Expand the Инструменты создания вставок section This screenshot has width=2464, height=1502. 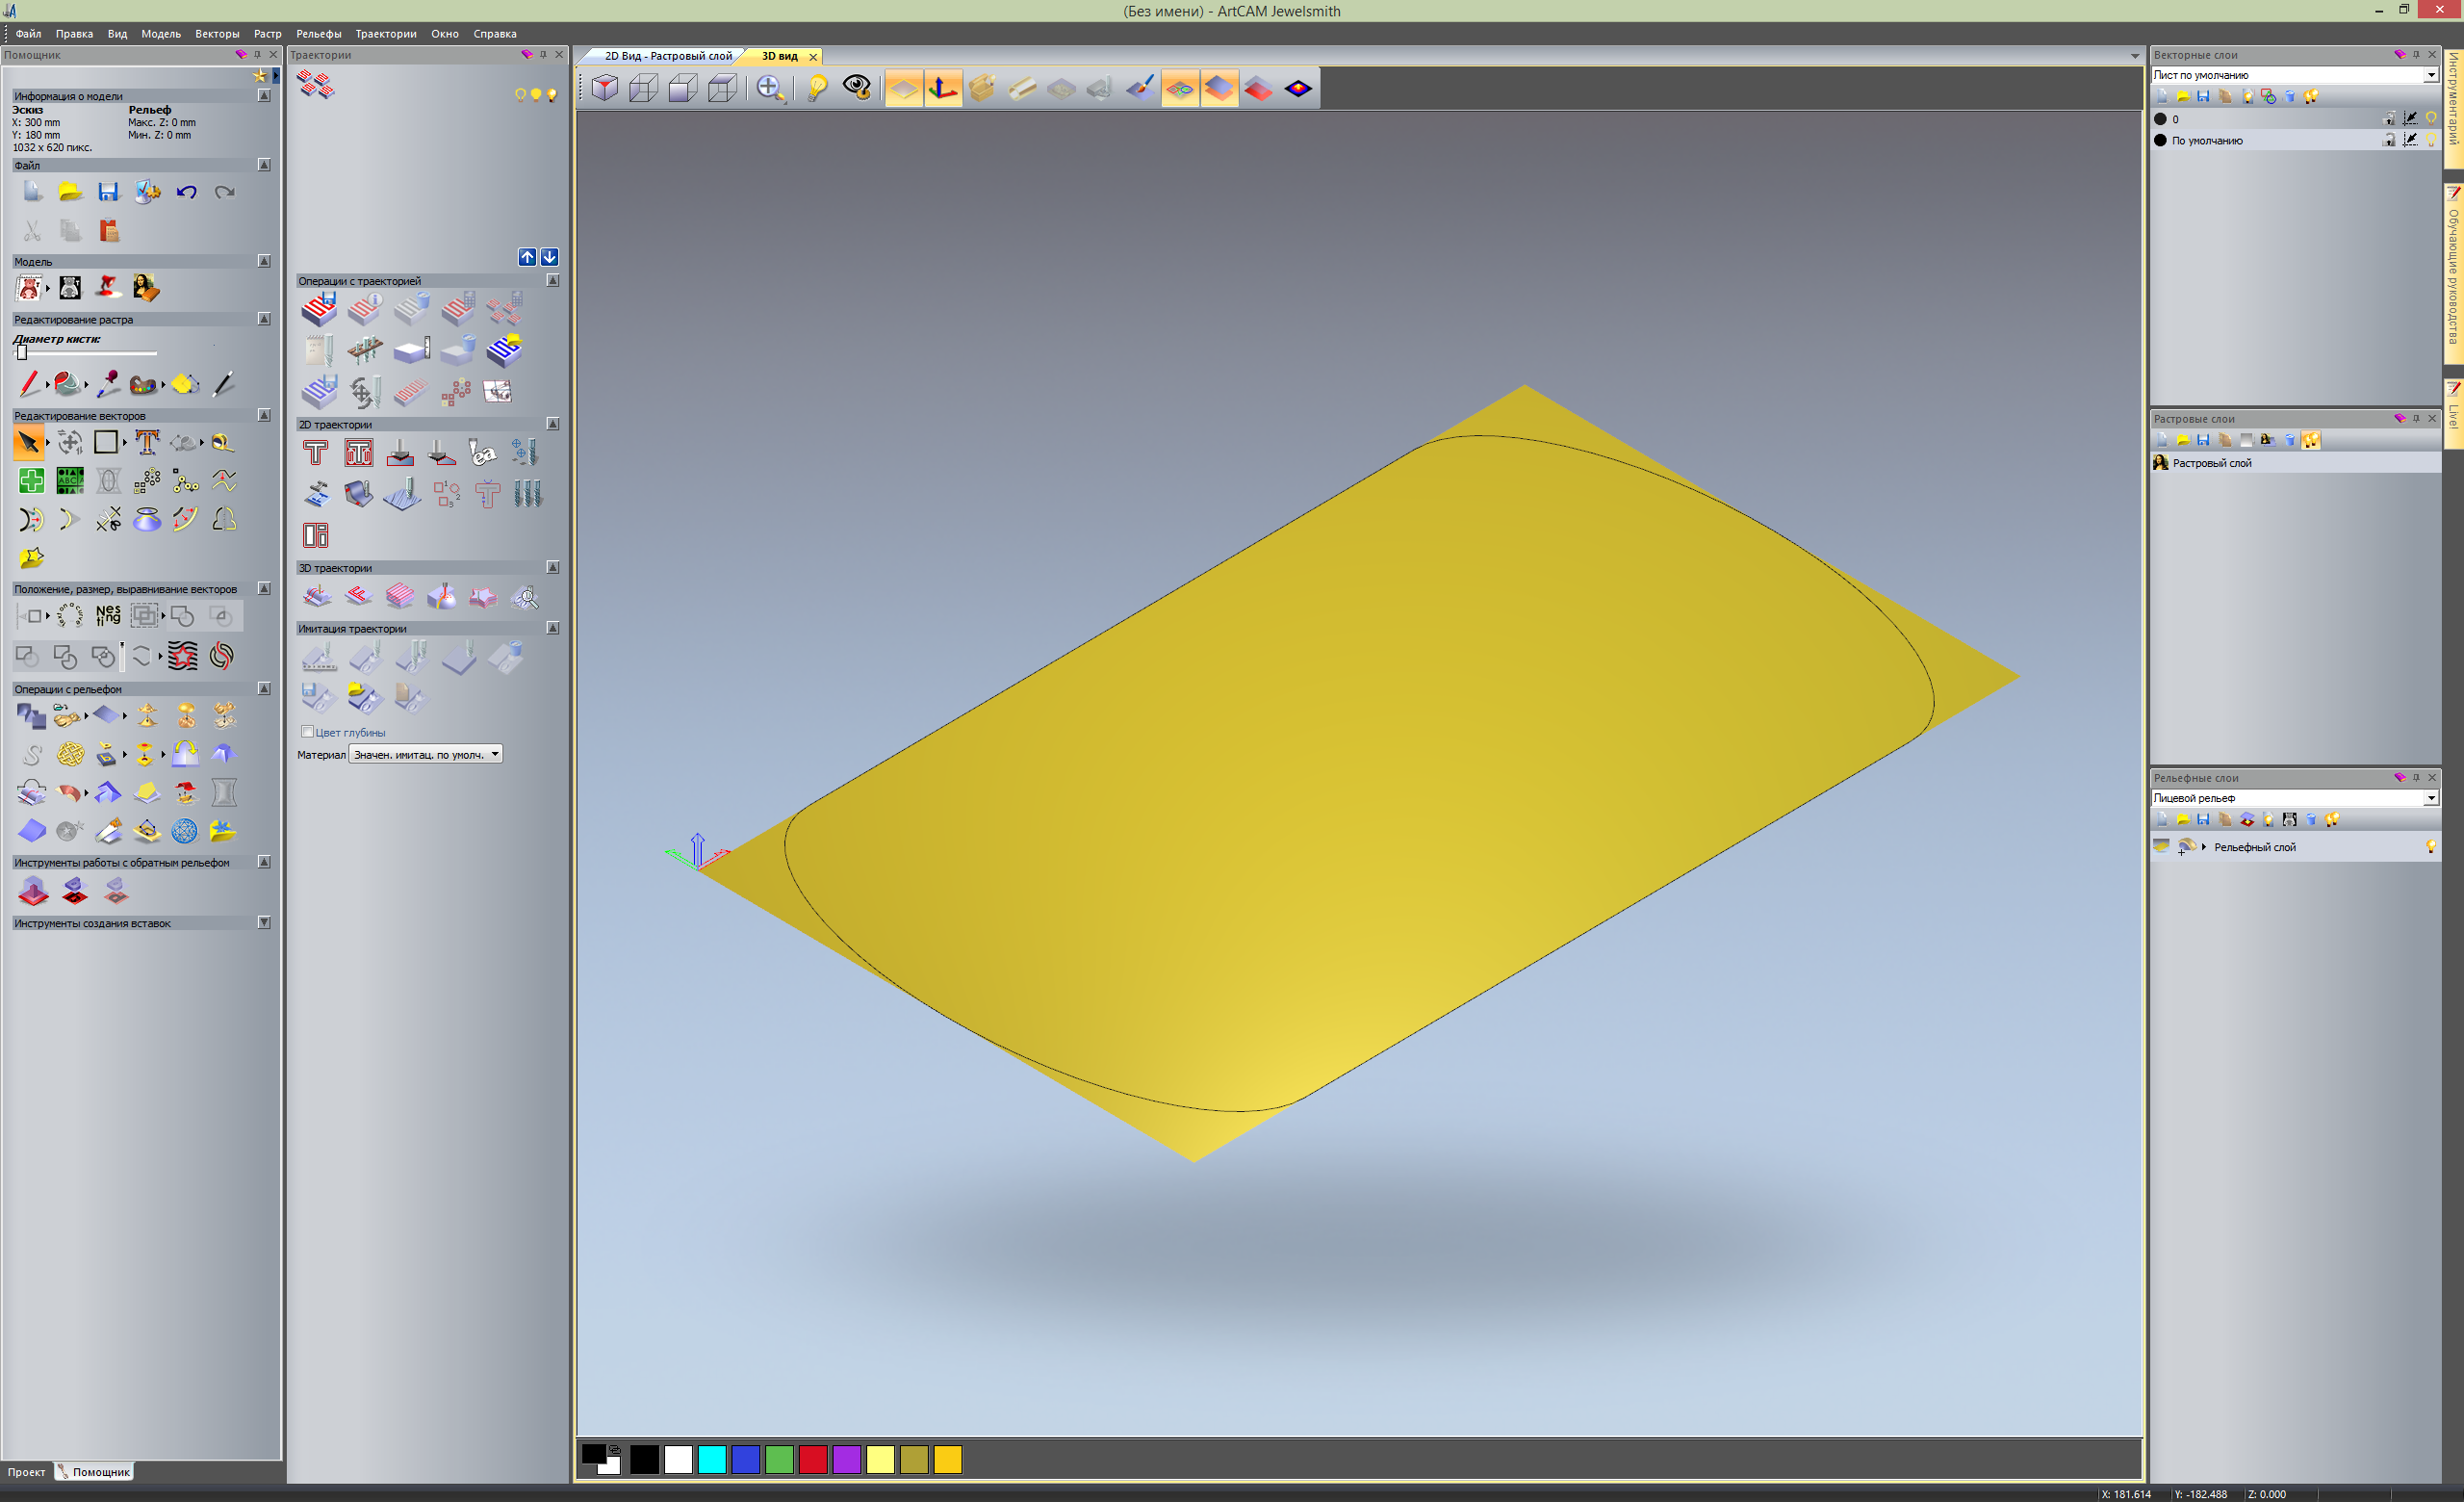264,923
